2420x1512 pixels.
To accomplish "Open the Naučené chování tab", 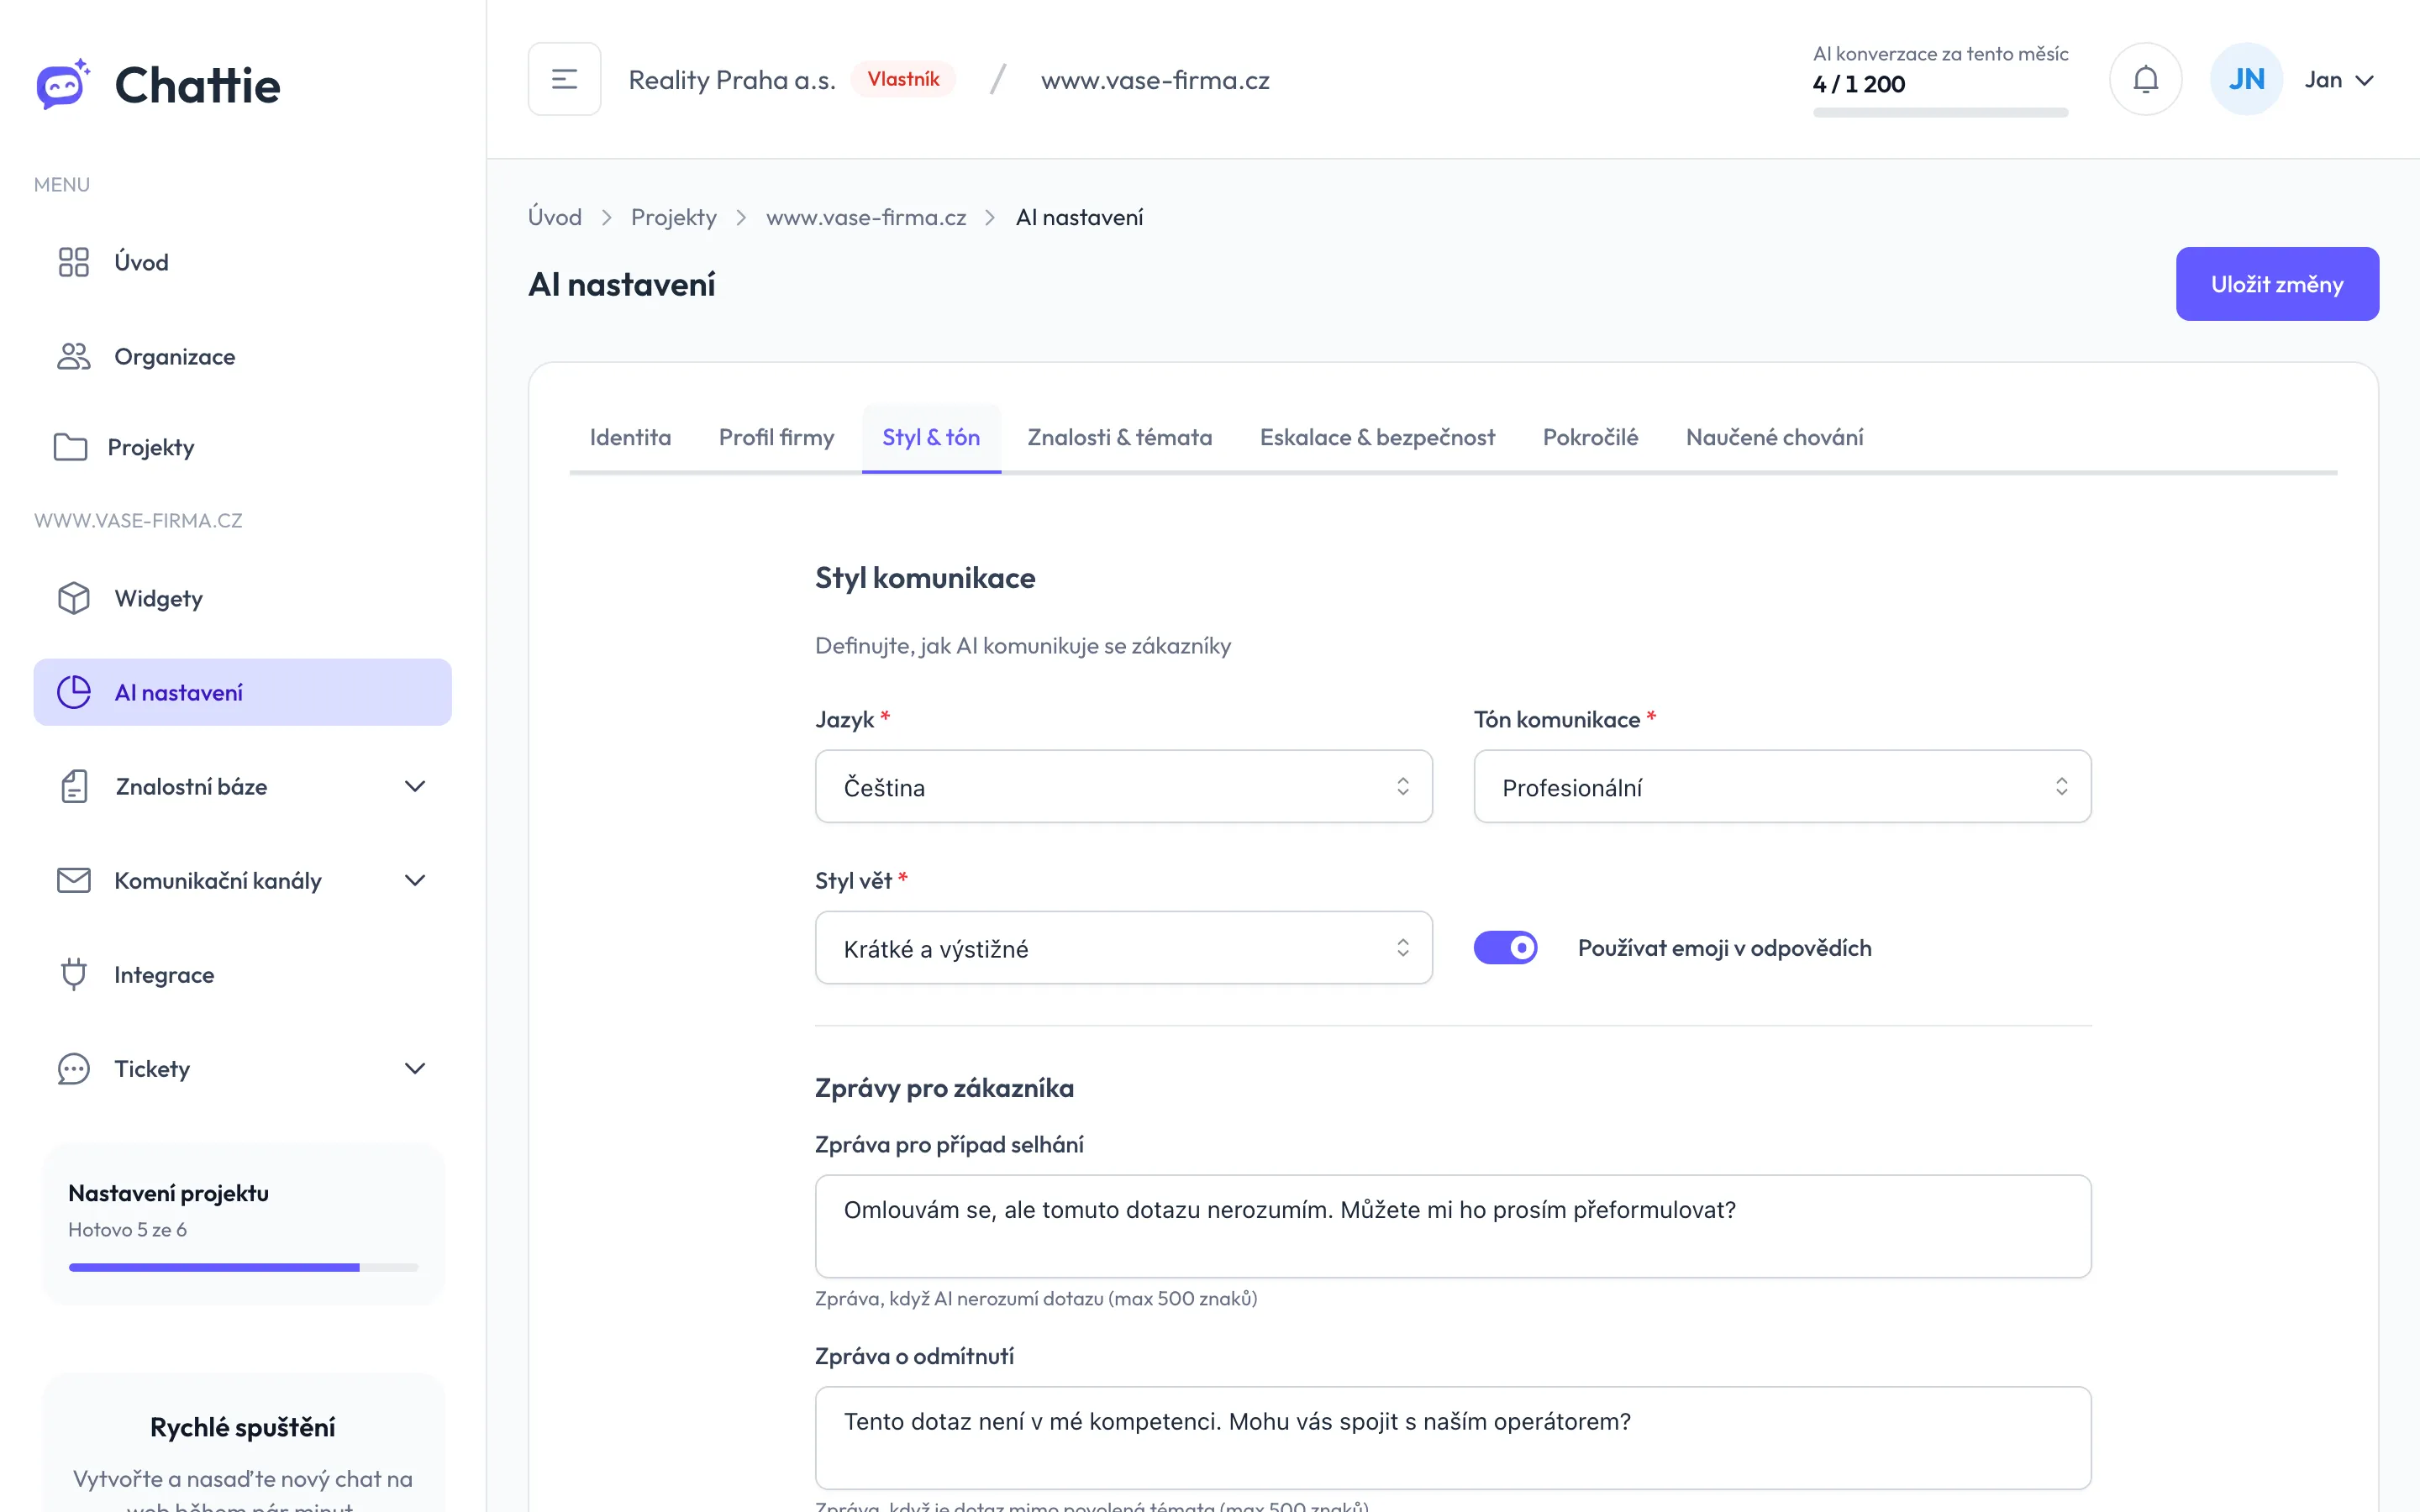I will coord(1774,437).
